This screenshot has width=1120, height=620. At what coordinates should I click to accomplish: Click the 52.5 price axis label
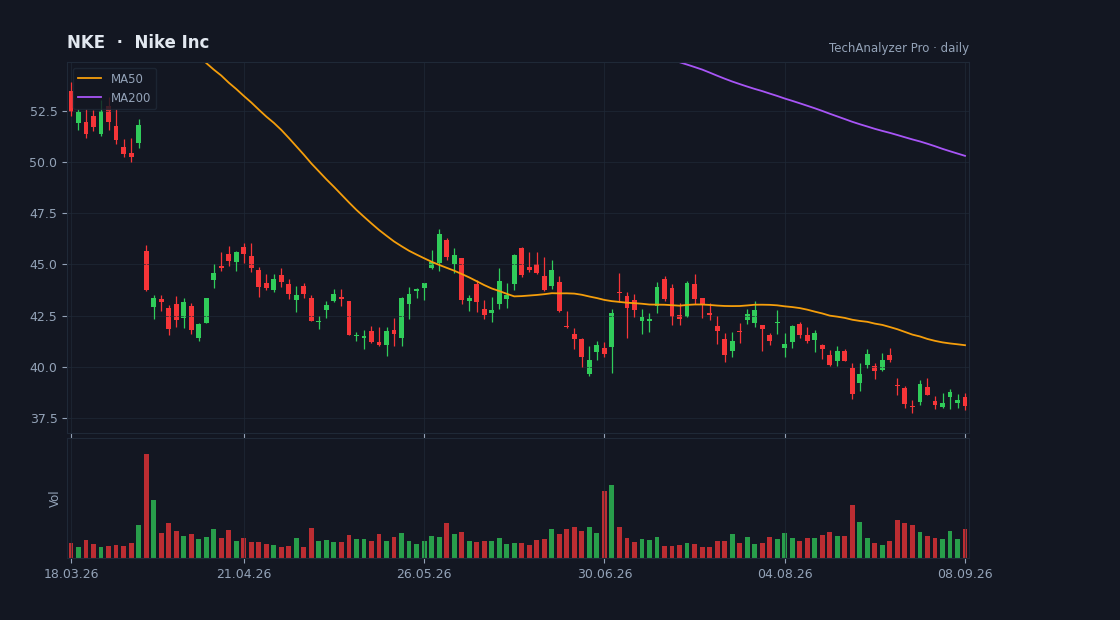(45, 111)
